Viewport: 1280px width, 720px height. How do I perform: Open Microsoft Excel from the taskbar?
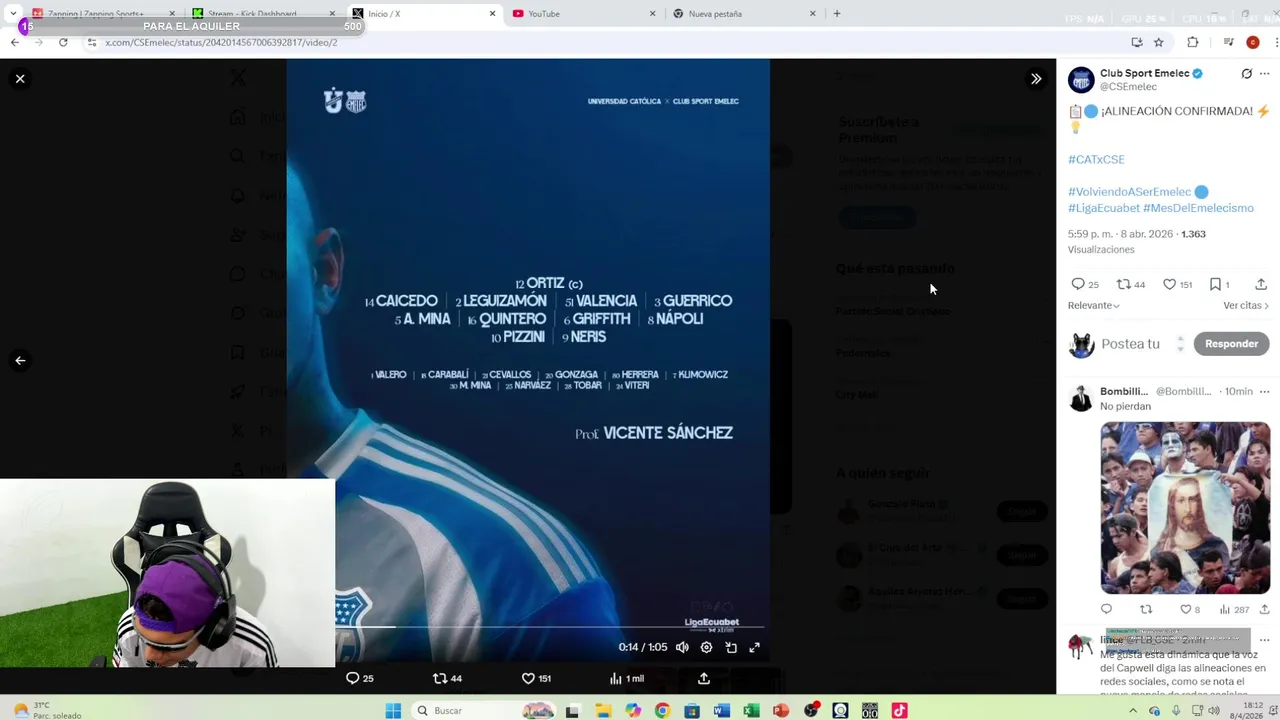click(x=751, y=711)
